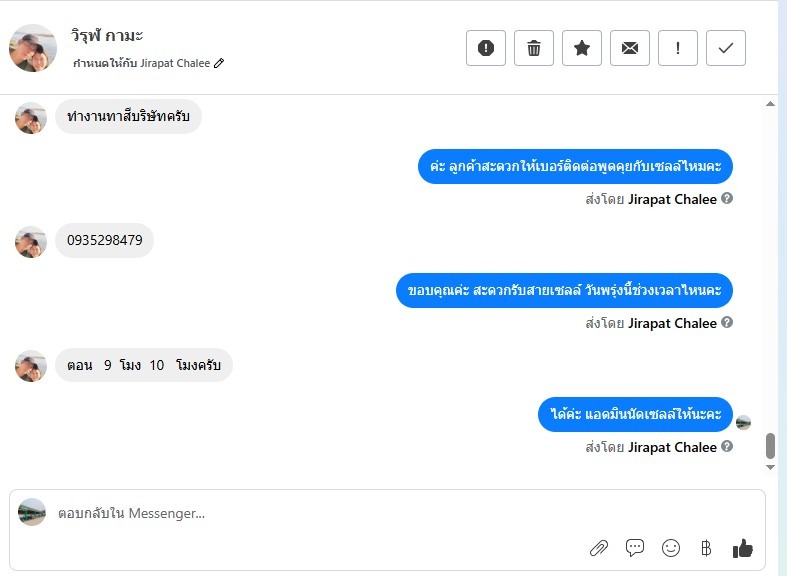Click help icon beside last Jirapat Chalee sender
The height and width of the screenshot is (576, 787).
pos(727,447)
